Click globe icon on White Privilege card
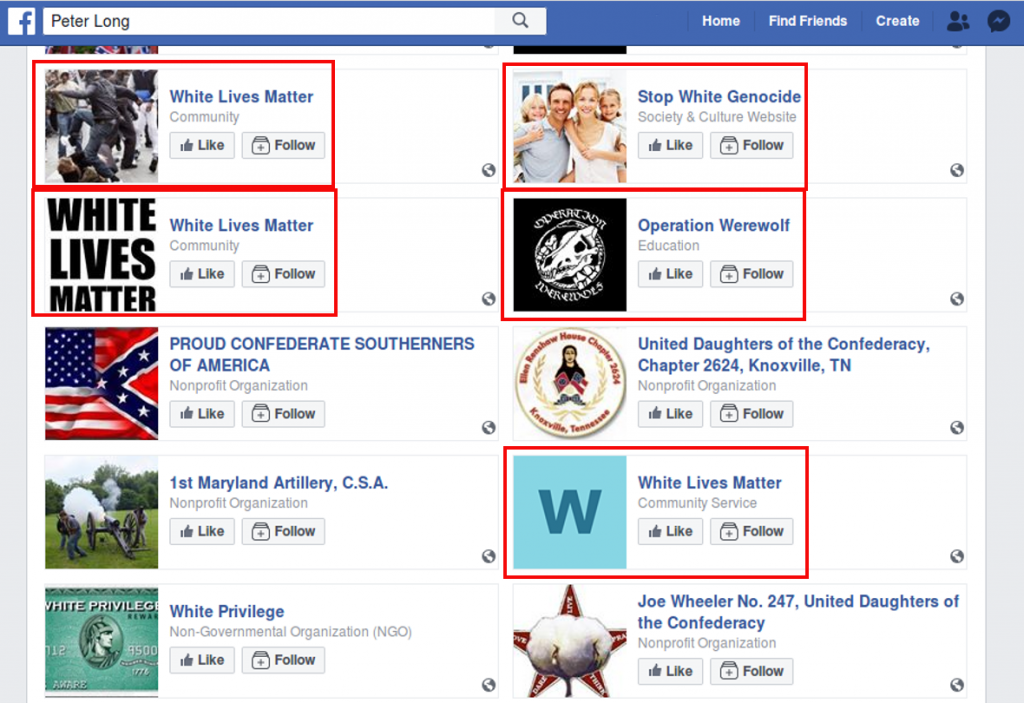The image size is (1024, 703). [x=488, y=685]
